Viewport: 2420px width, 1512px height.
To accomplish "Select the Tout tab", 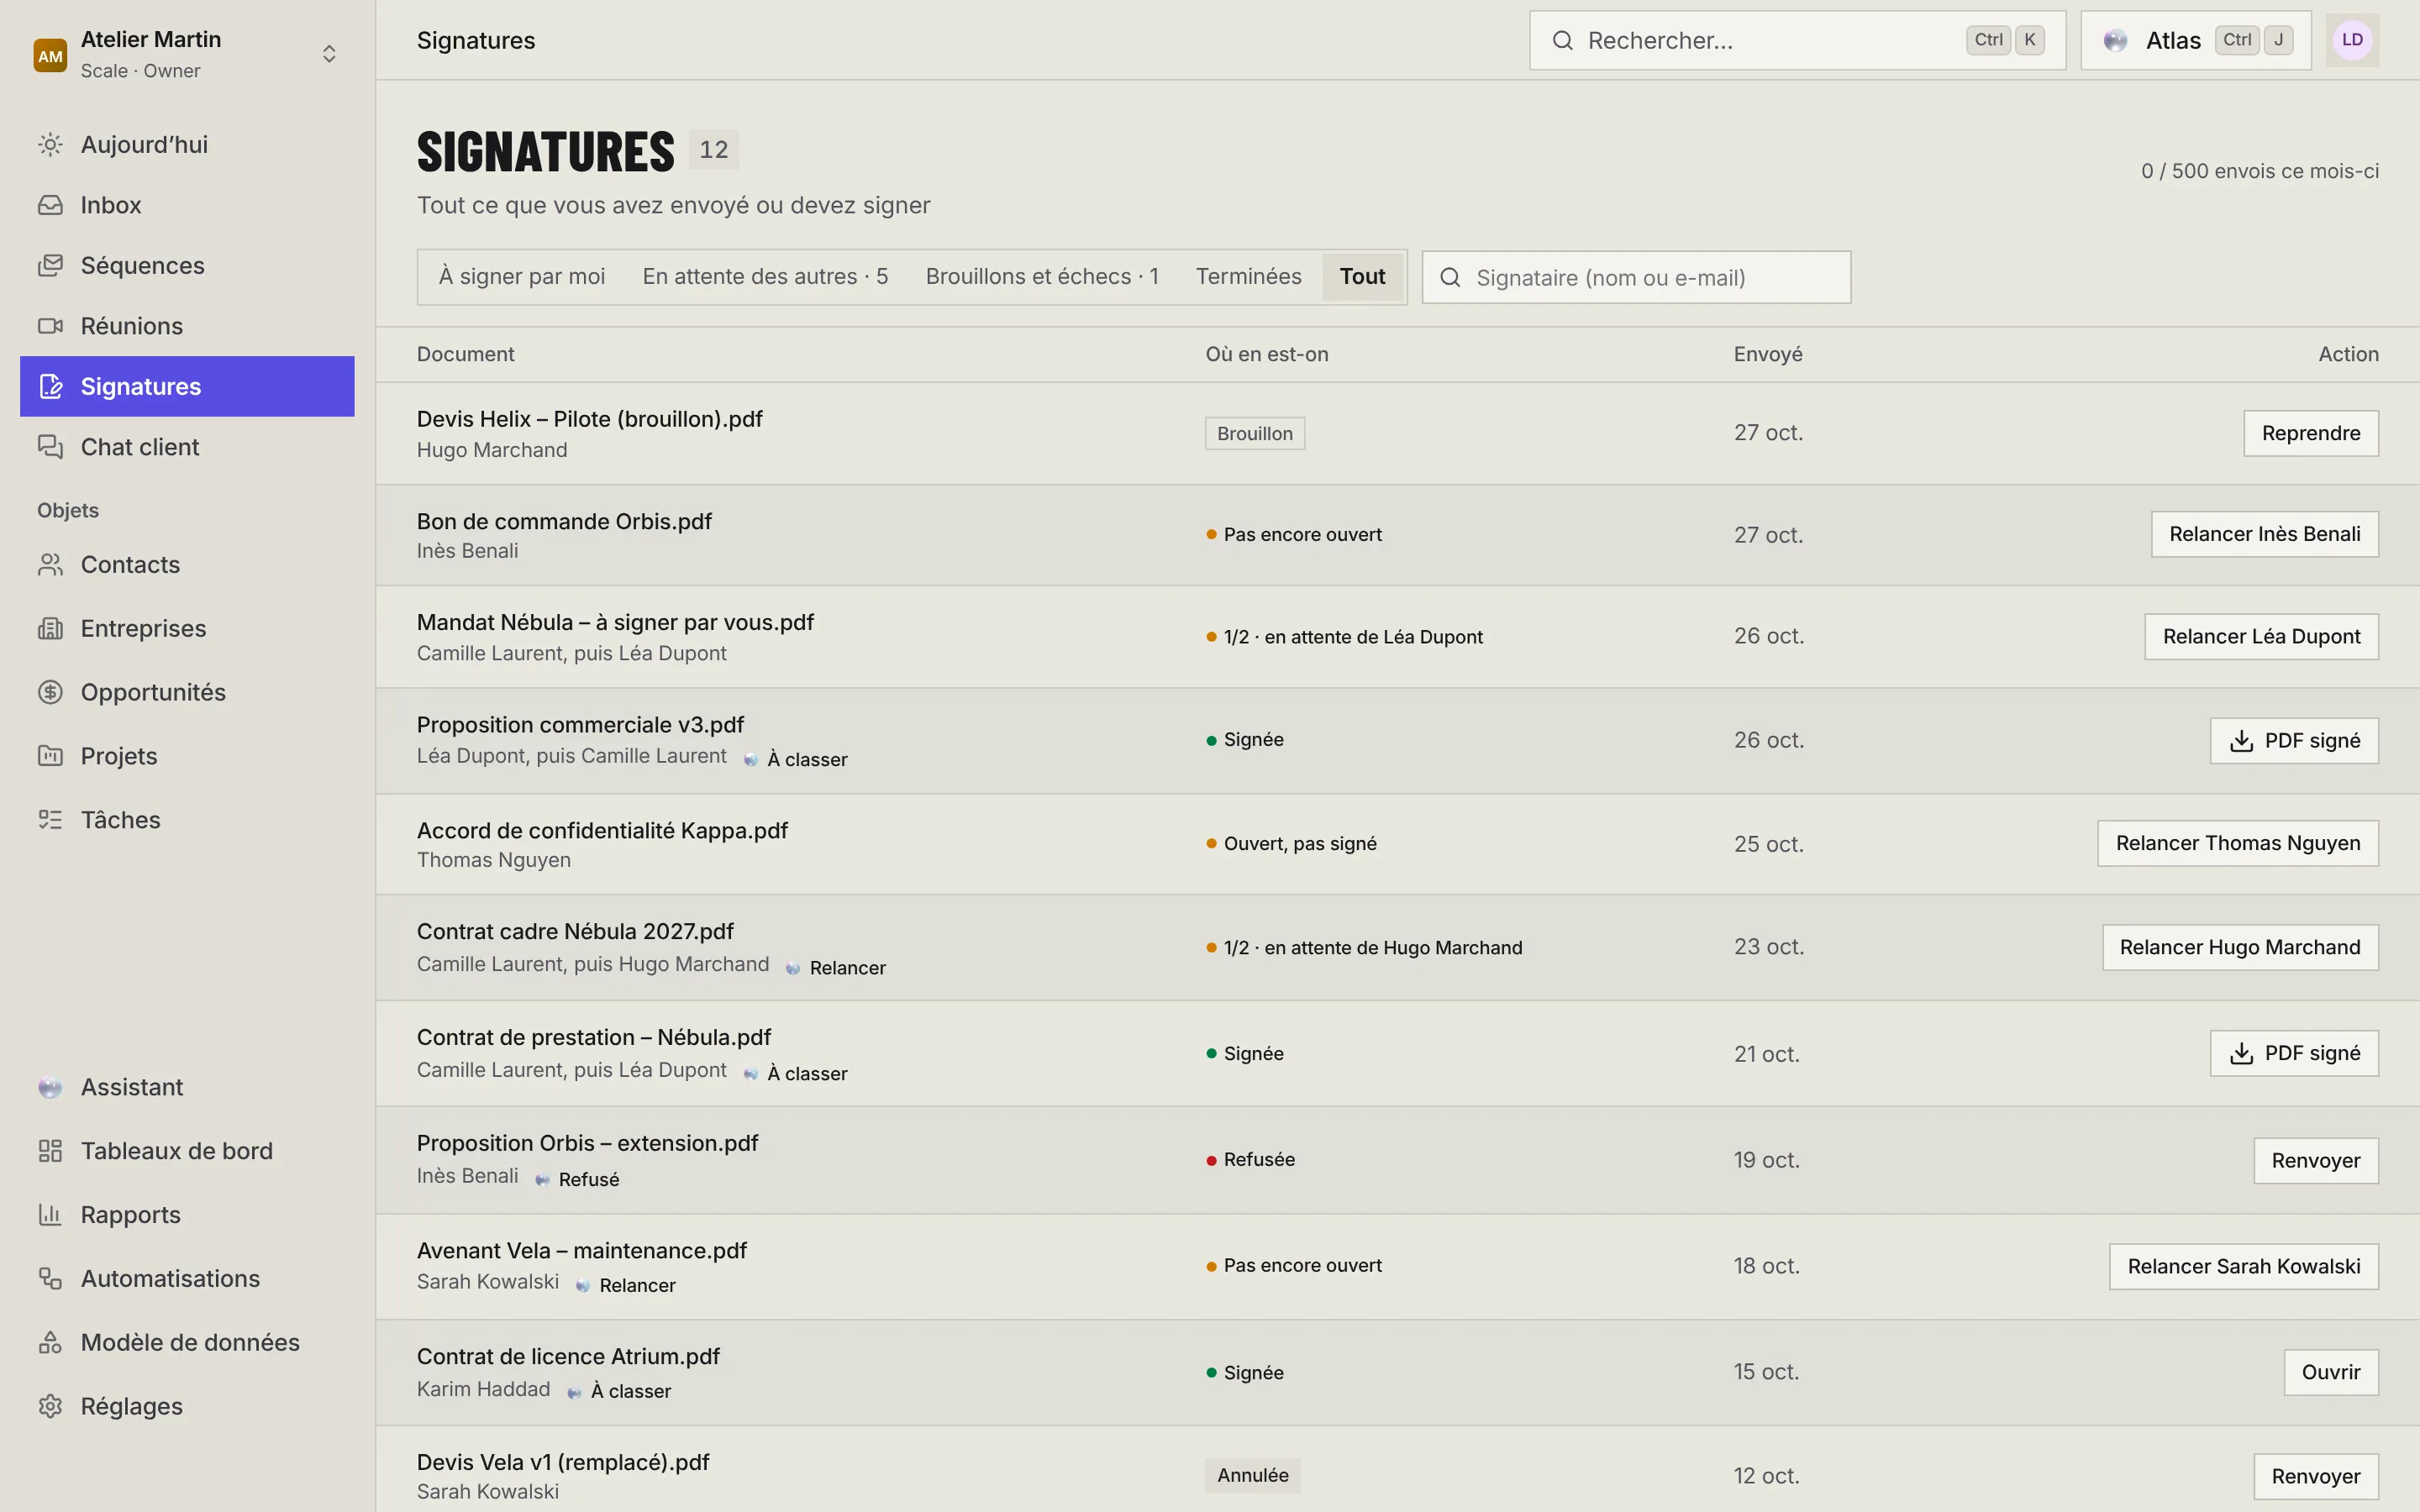I will point(1362,277).
